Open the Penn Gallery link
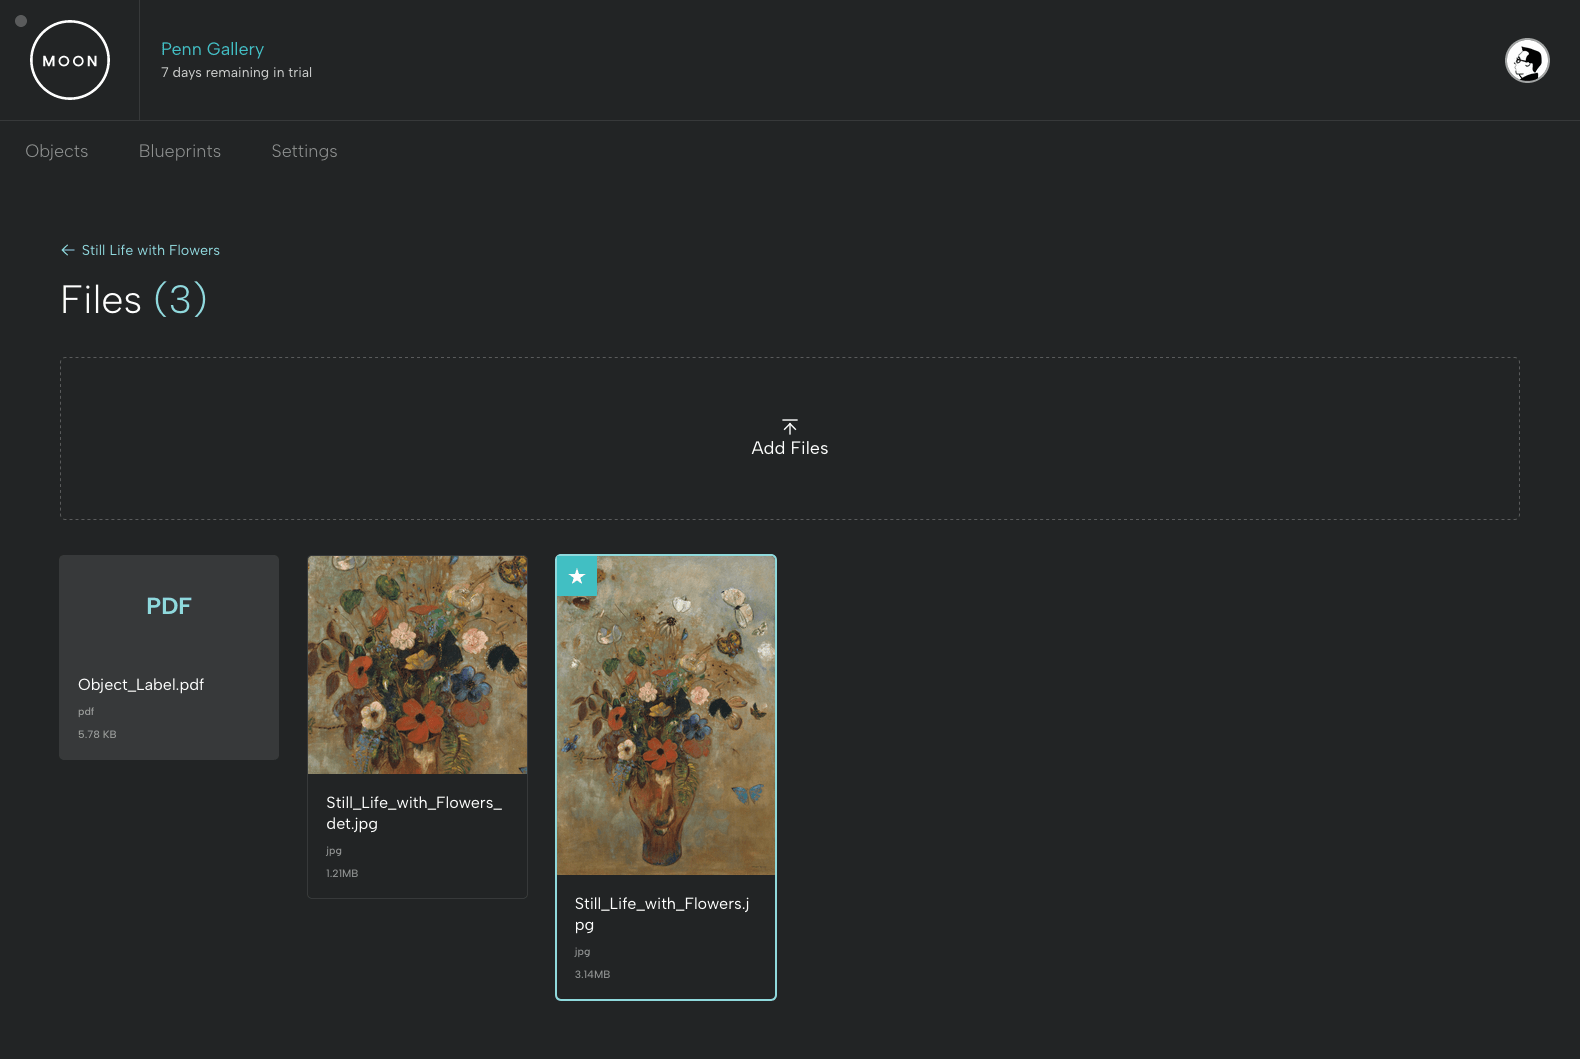The width and height of the screenshot is (1580, 1059). click(x=212, y=49)
